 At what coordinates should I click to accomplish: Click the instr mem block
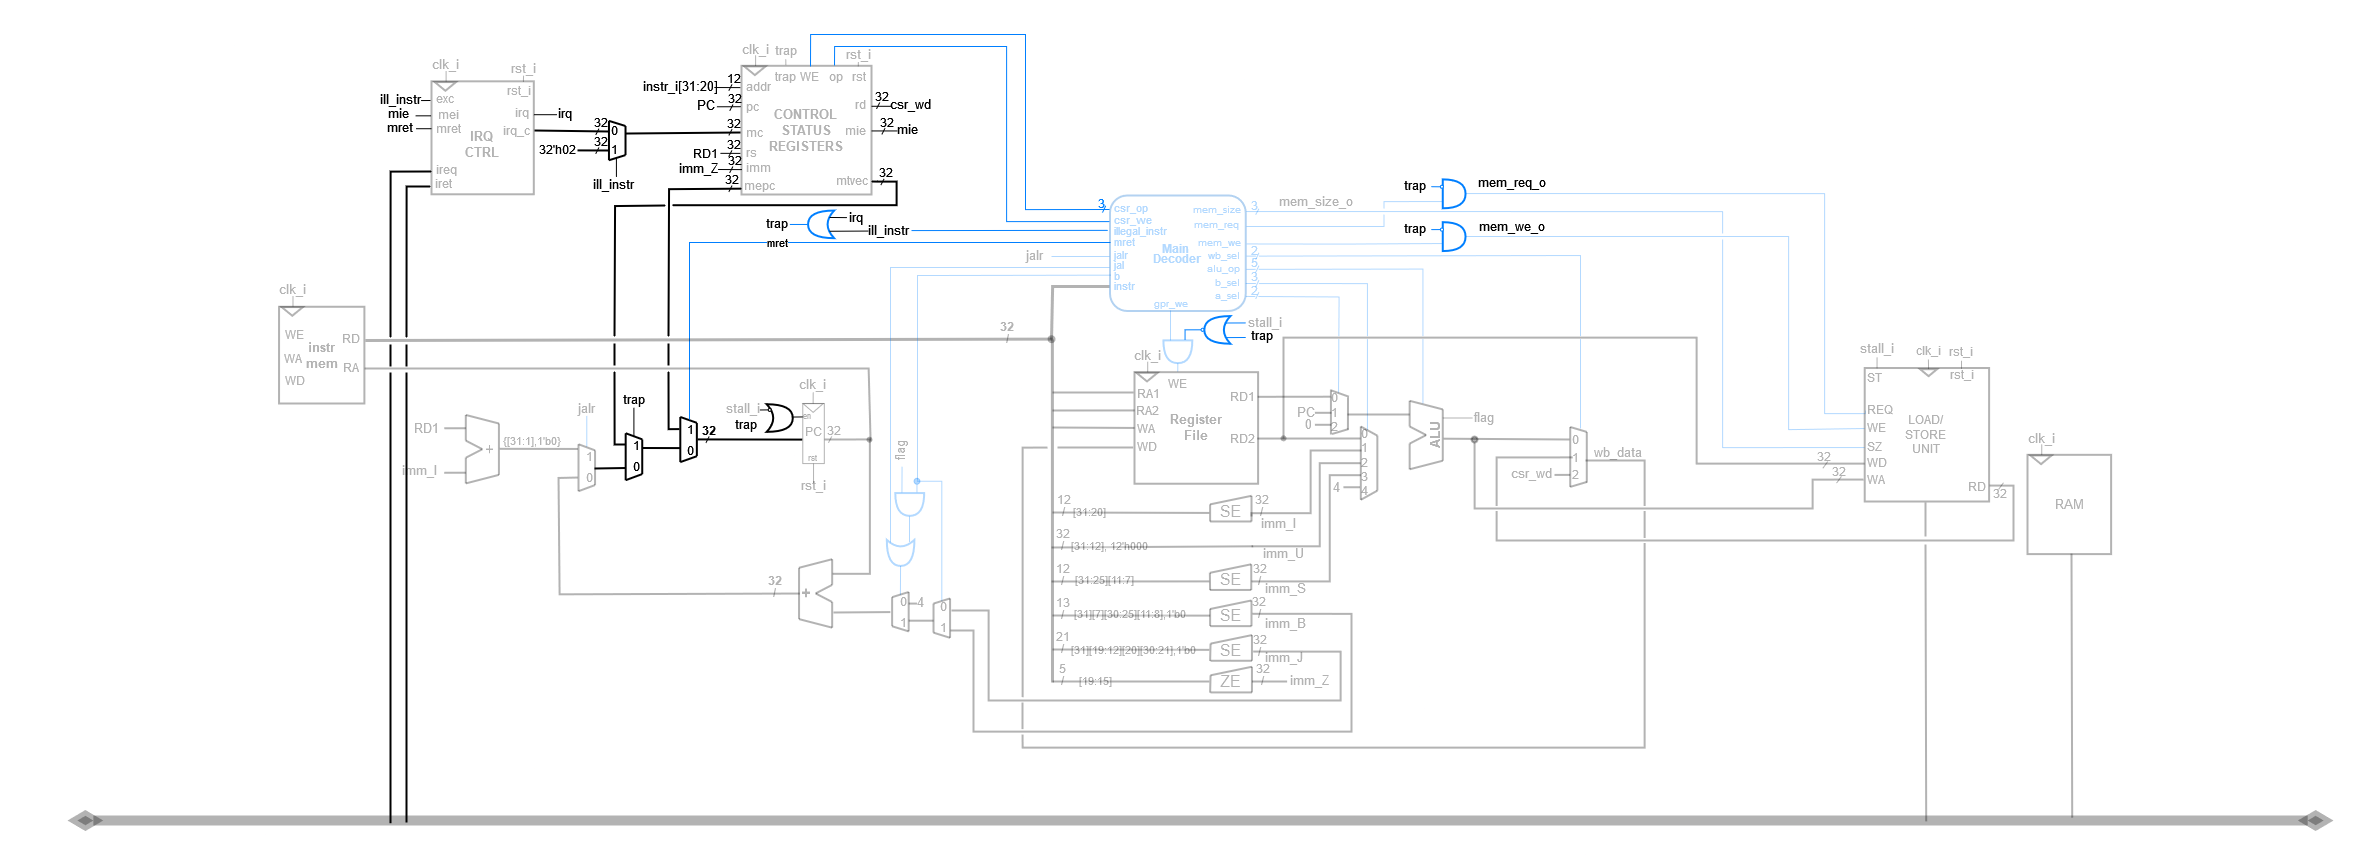tap(321, 355)
